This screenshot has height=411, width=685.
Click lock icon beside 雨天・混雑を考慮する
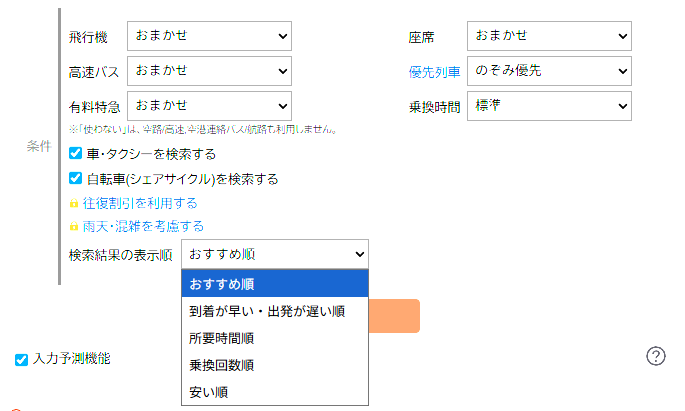click(73, 227)
